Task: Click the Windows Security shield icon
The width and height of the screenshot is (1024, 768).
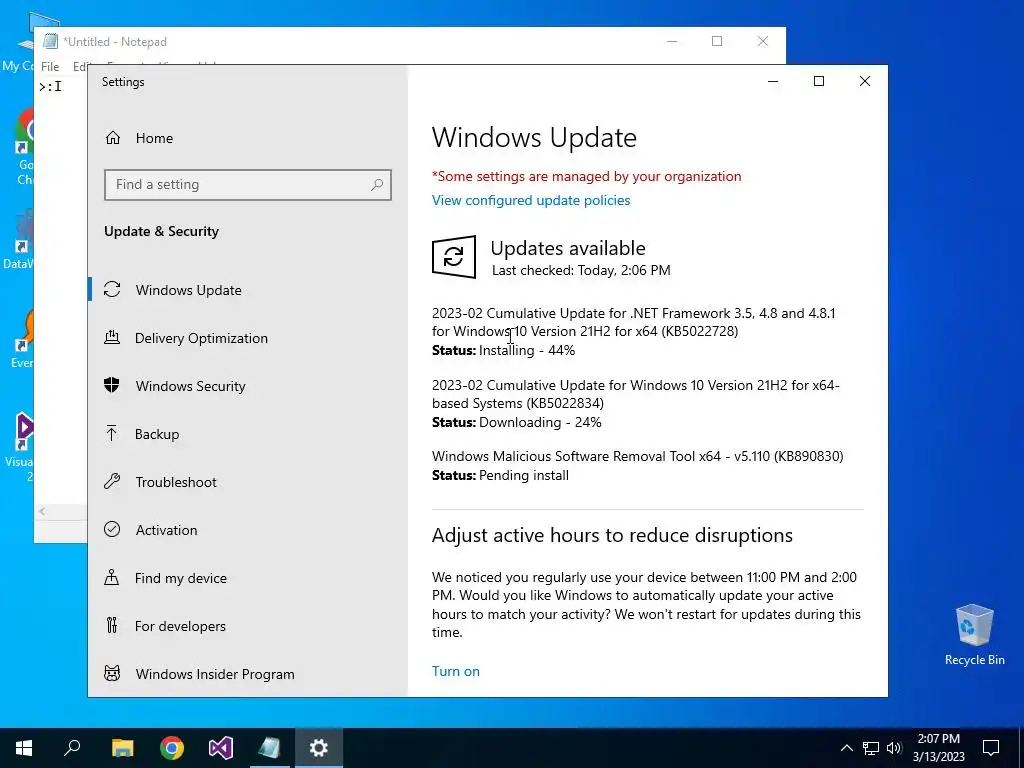Action: coord(112,385)
